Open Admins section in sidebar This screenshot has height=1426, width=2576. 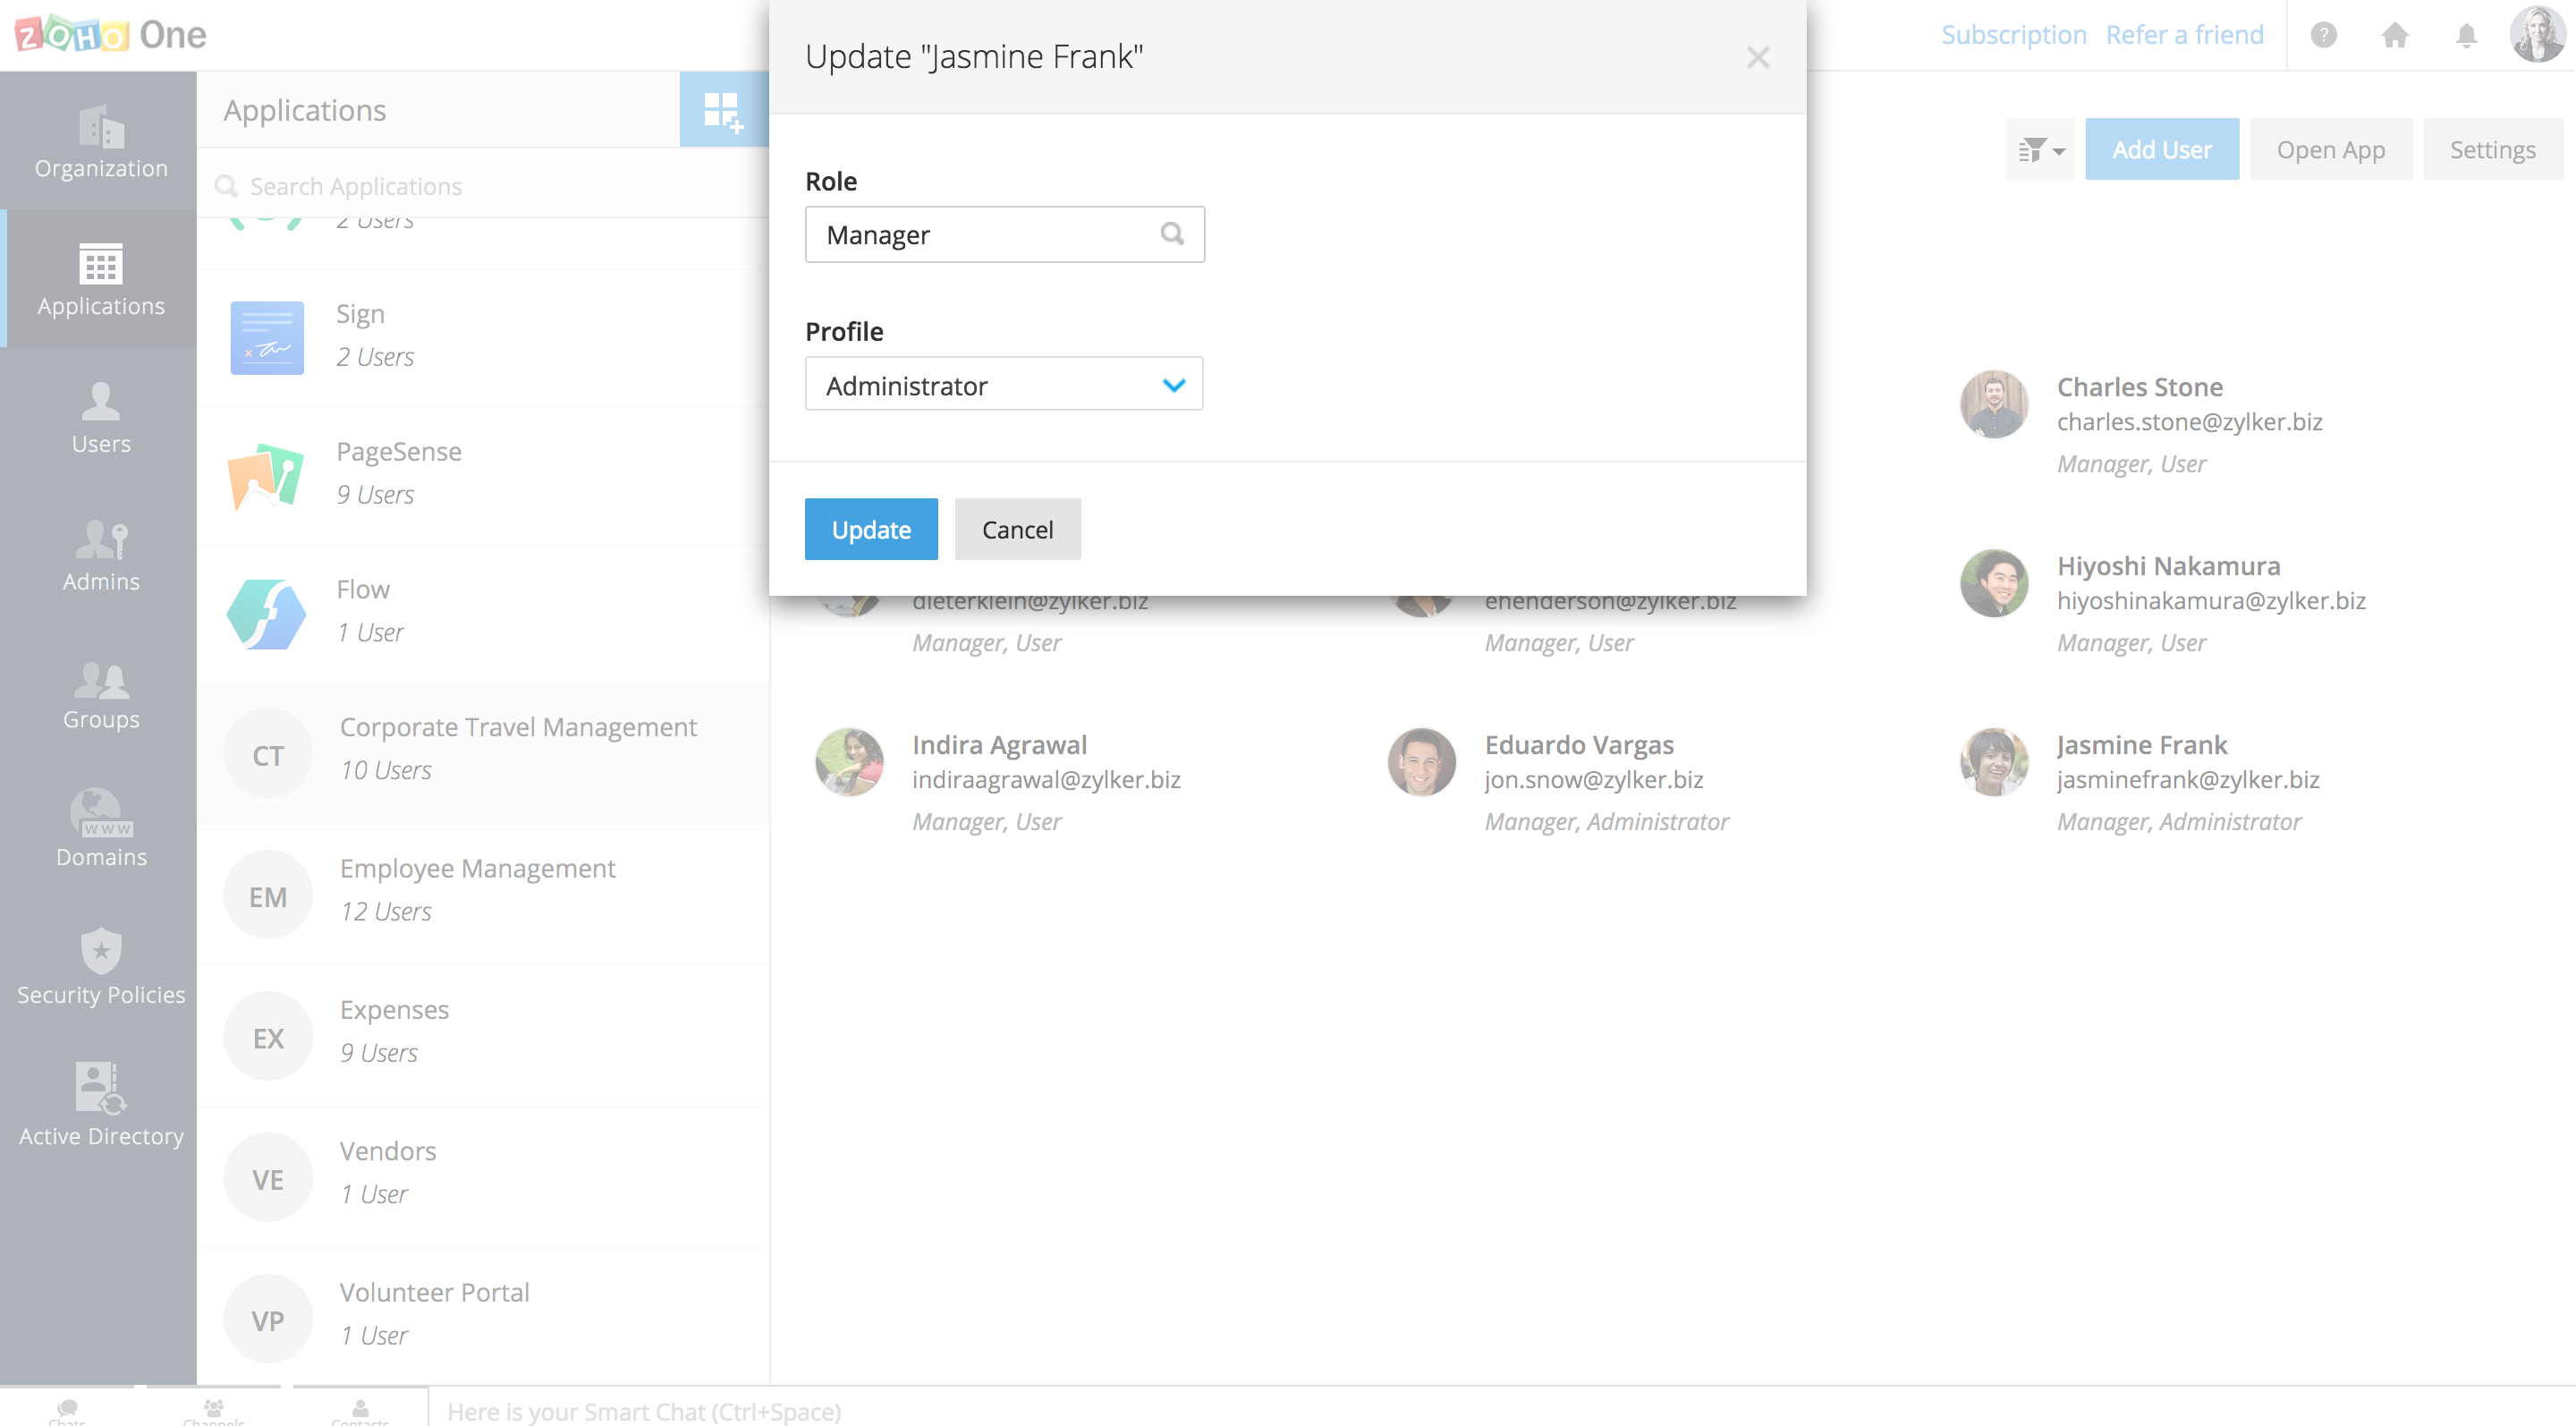(x=100, y=555)
